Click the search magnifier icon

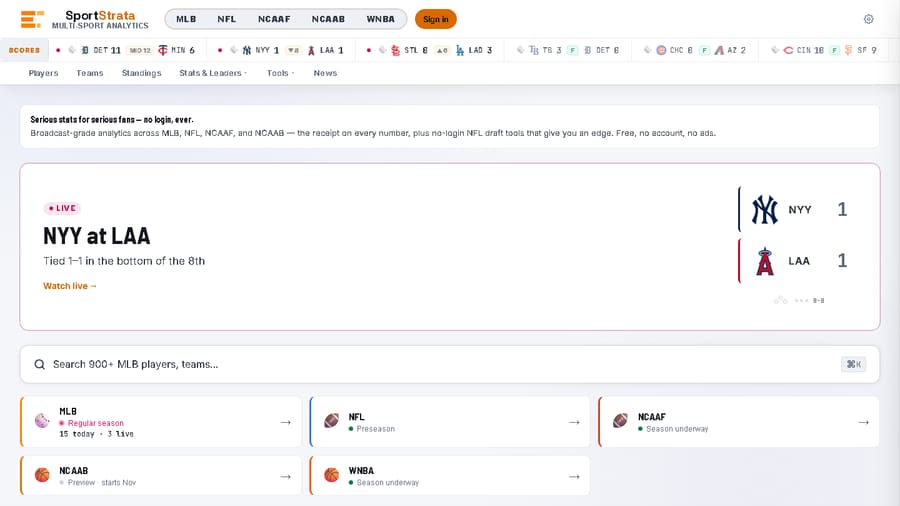(39, 364)
